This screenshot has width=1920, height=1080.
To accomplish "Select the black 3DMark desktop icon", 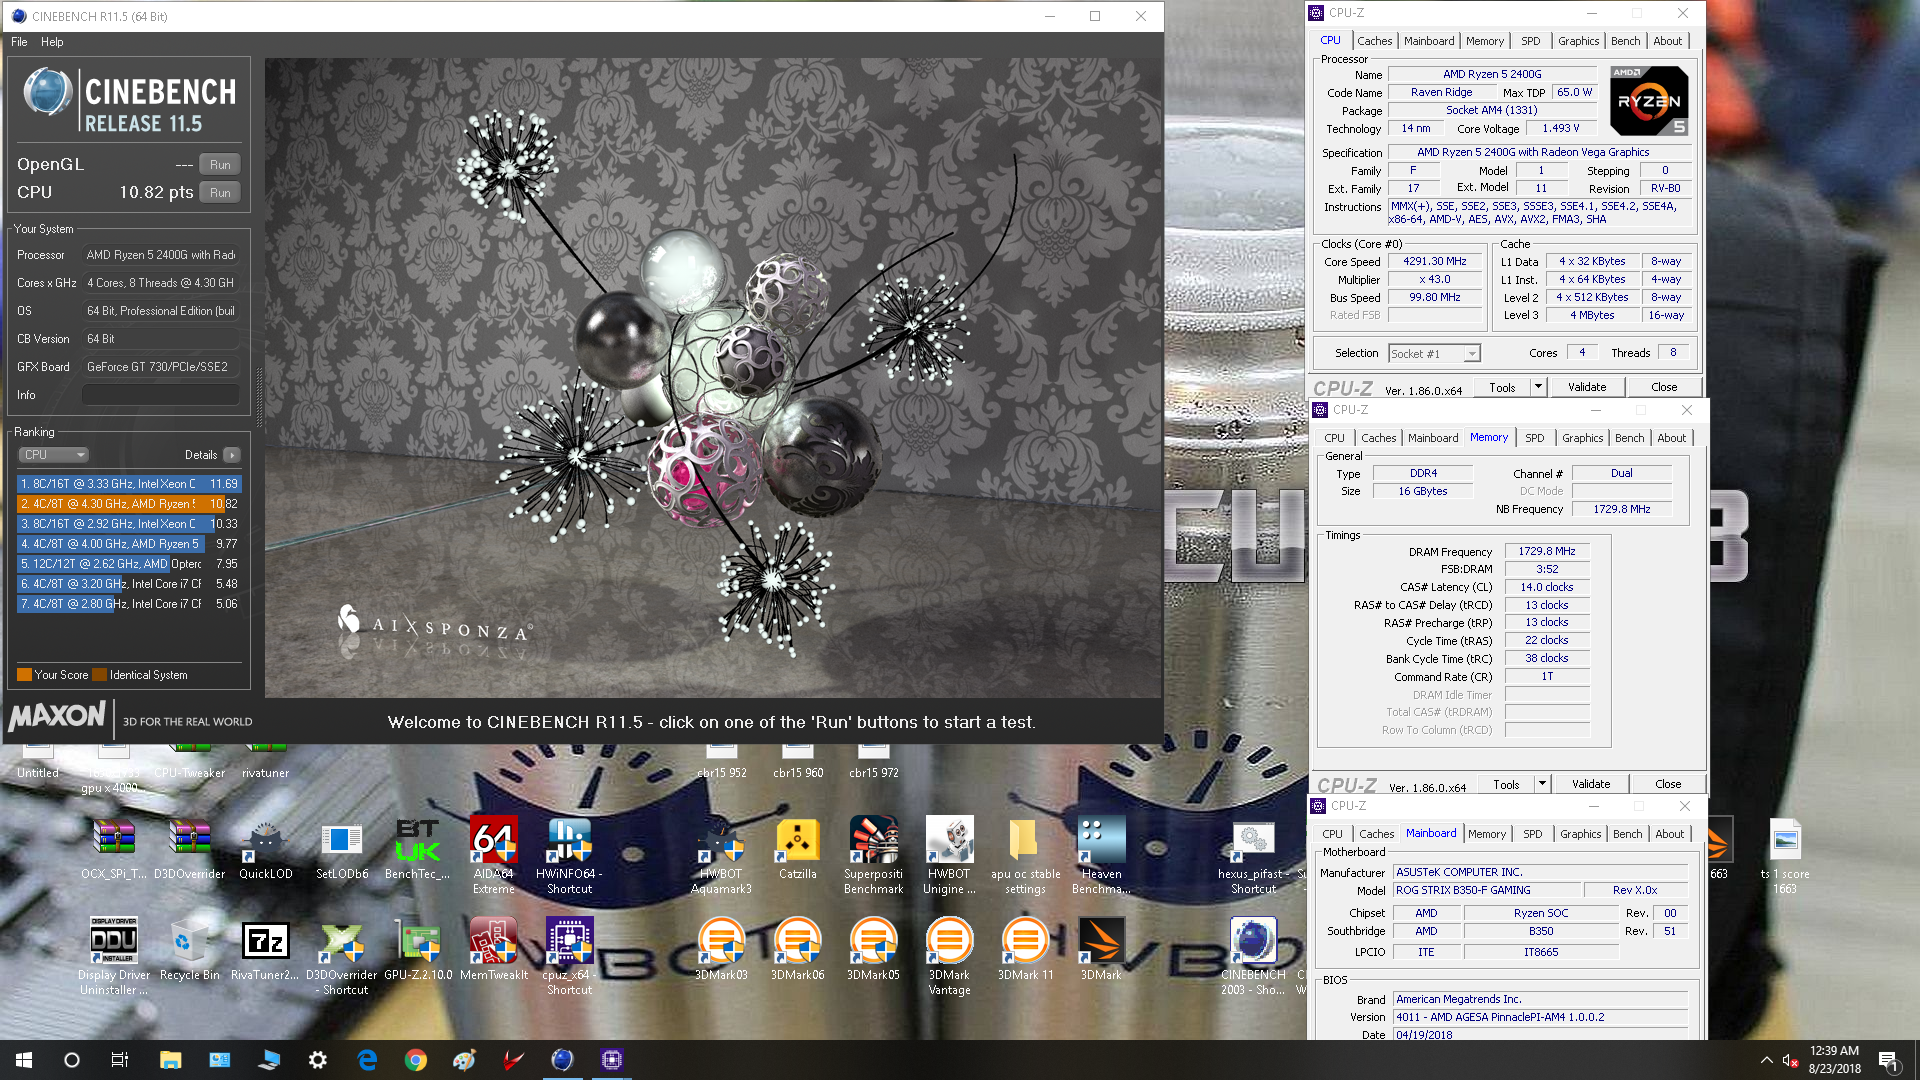I will click(x=1101, y=950).
